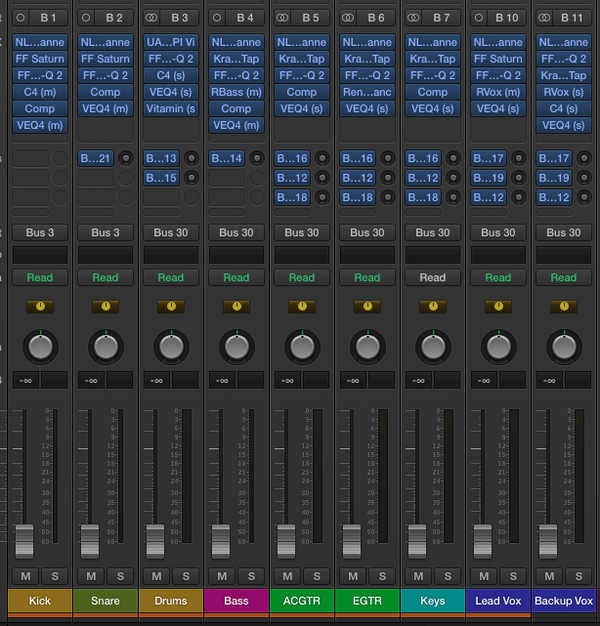The width and height of the screenshot is (600, 626).
Task: Click the EGTR volume fader handle
Action: [351, 541]
